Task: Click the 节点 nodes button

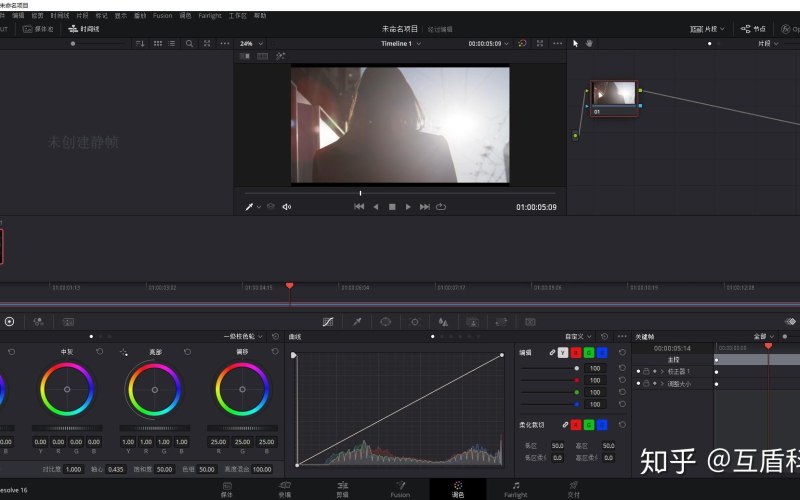Action: pyautogui.click(x=753, y=29)
